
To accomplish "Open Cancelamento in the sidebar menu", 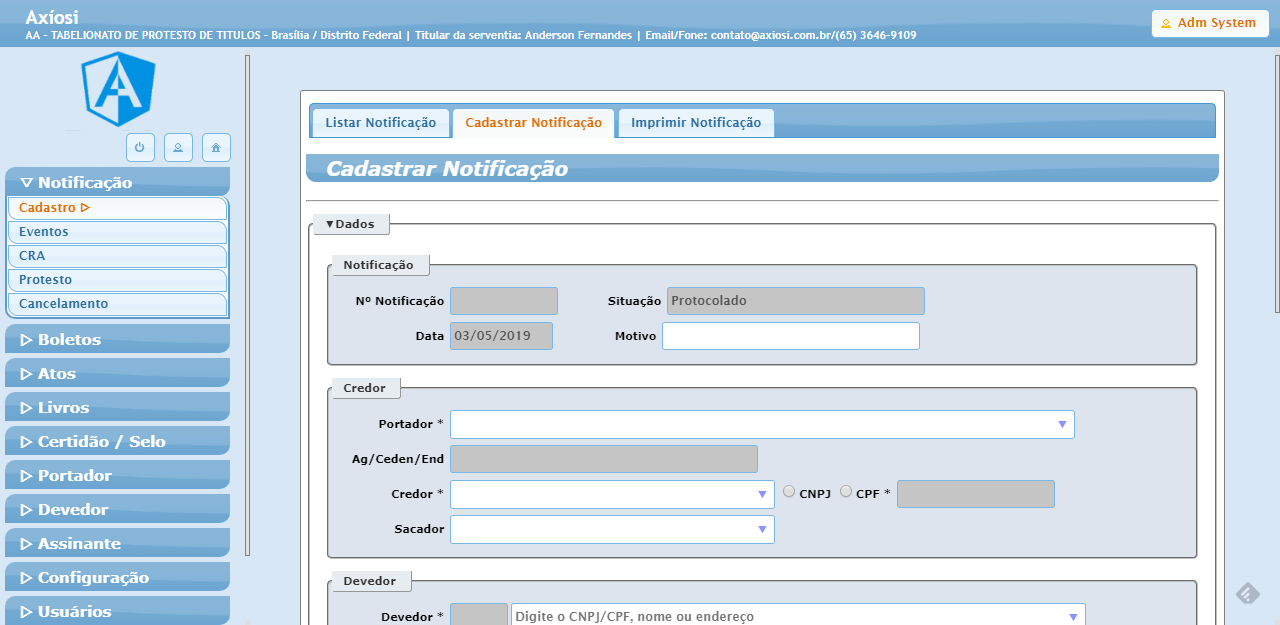I will coord(117,304).
